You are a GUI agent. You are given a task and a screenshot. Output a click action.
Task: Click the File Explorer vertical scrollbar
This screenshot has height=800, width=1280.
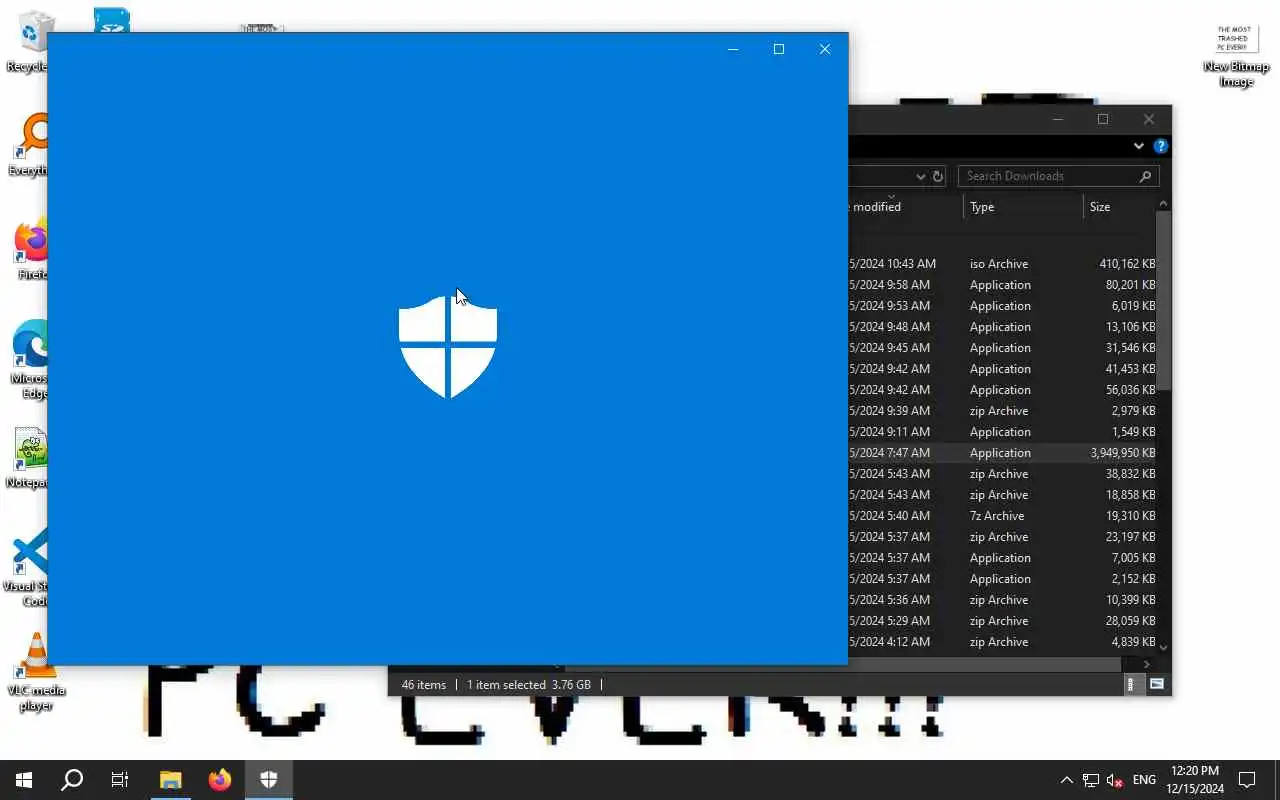tap(1163, 300)
